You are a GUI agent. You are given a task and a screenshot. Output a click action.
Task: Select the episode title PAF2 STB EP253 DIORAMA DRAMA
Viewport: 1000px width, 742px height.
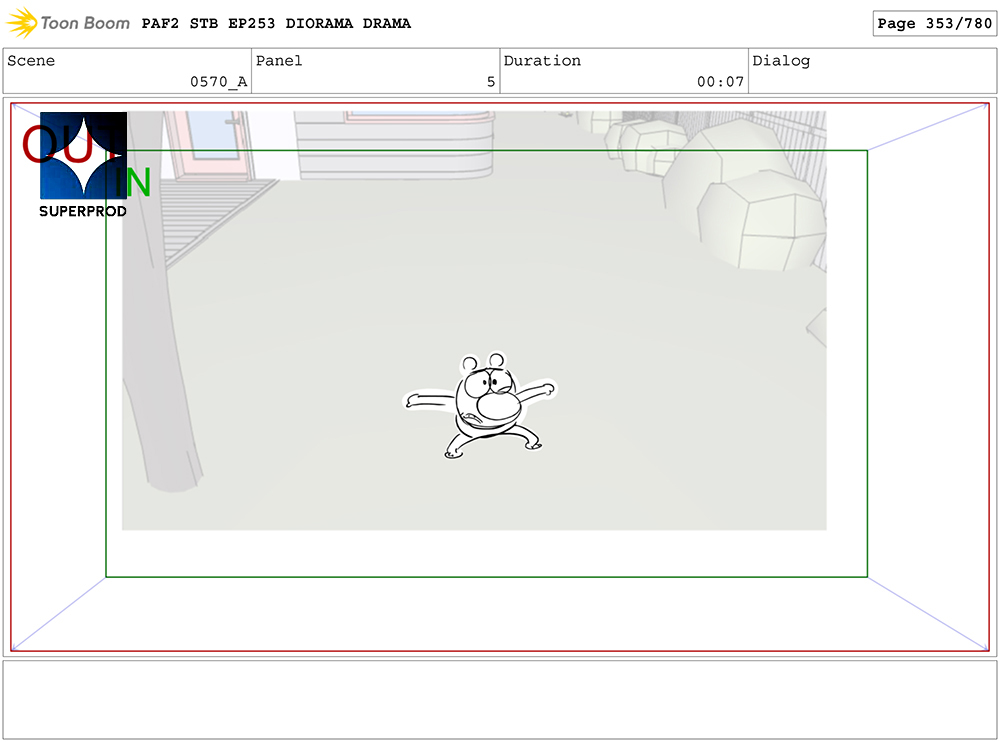pos(276,24)
